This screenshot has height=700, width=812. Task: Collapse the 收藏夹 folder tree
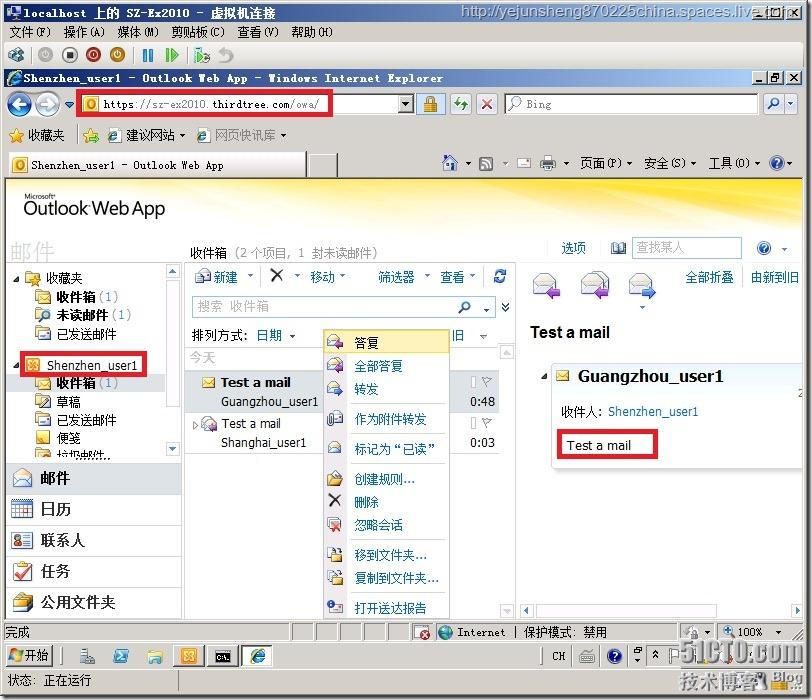[16, 279]
